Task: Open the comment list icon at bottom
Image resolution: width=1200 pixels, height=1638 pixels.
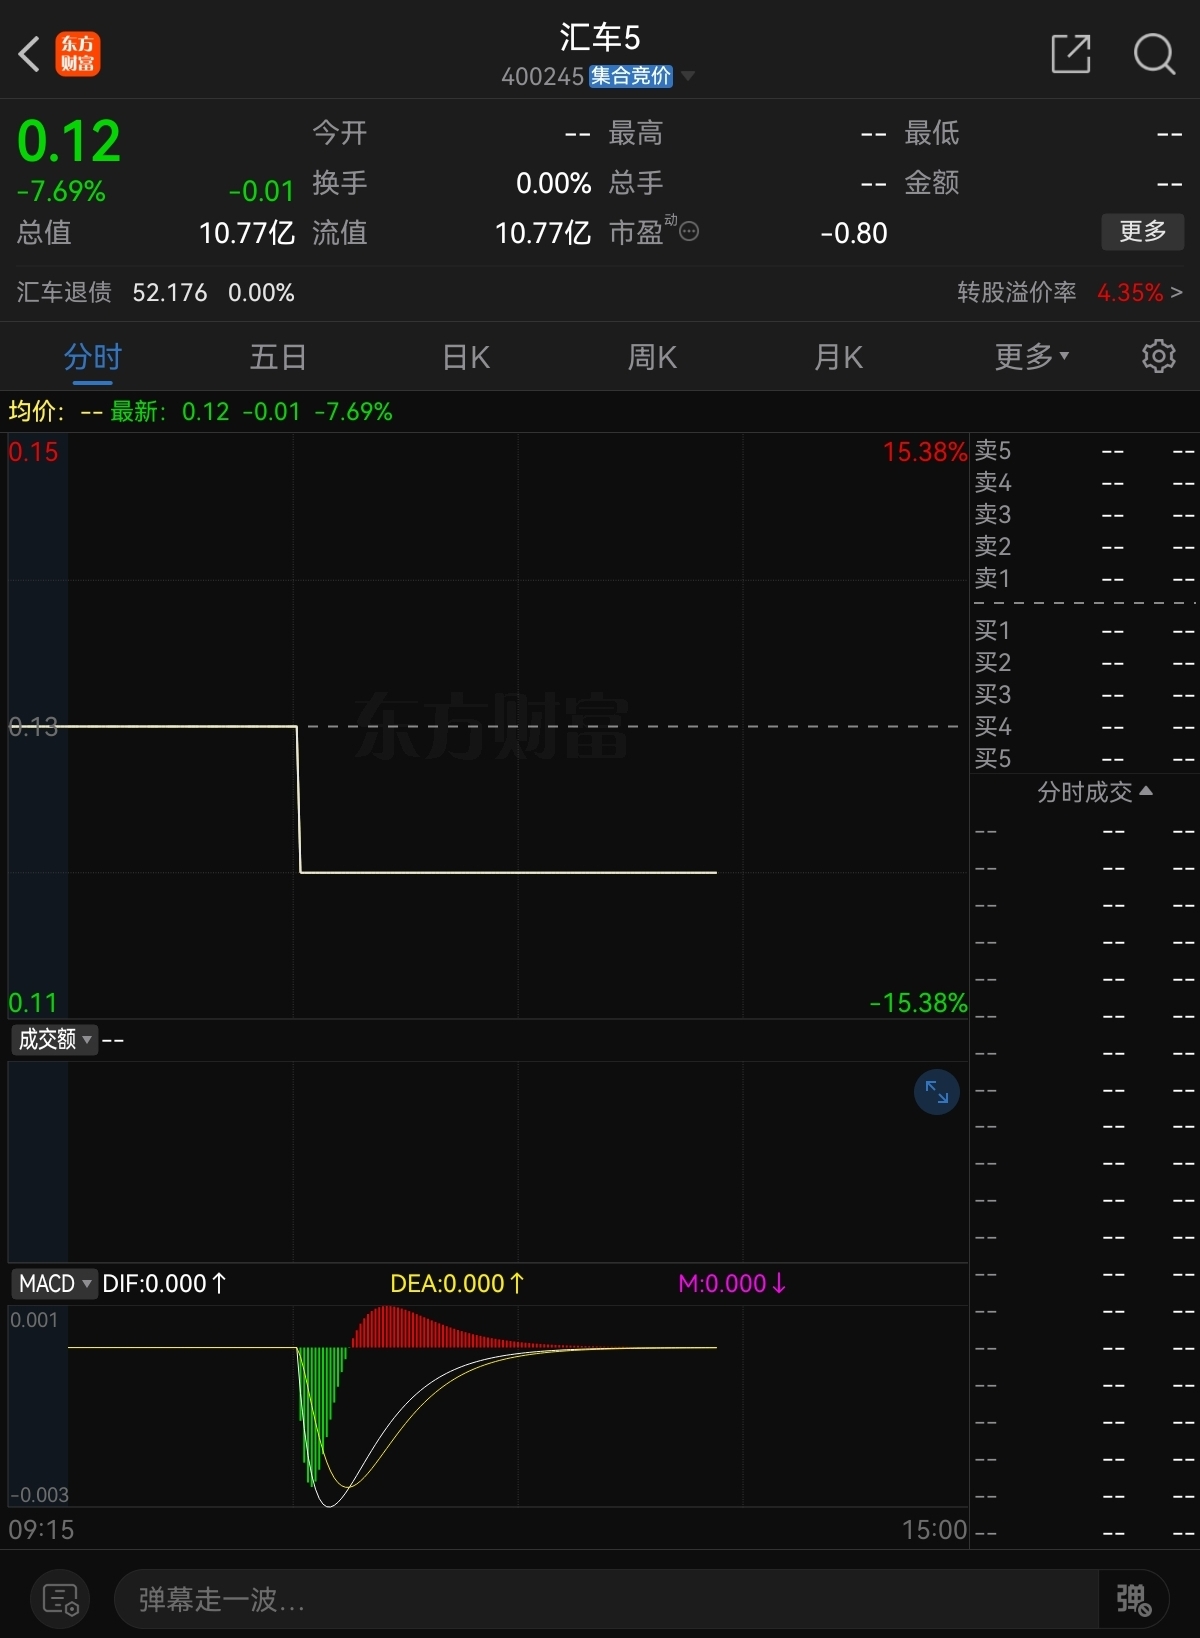Action: (x=61, y=1599)
